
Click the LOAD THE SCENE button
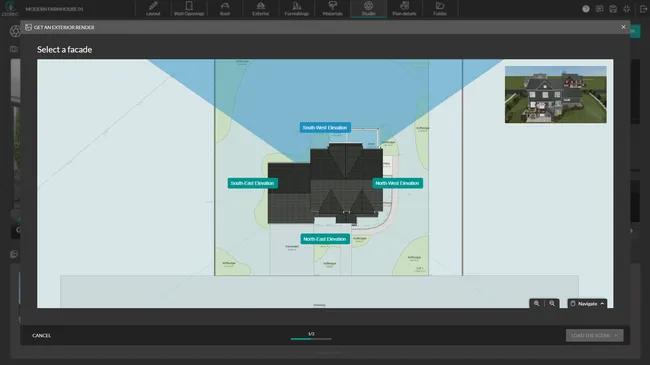[594, 336]
